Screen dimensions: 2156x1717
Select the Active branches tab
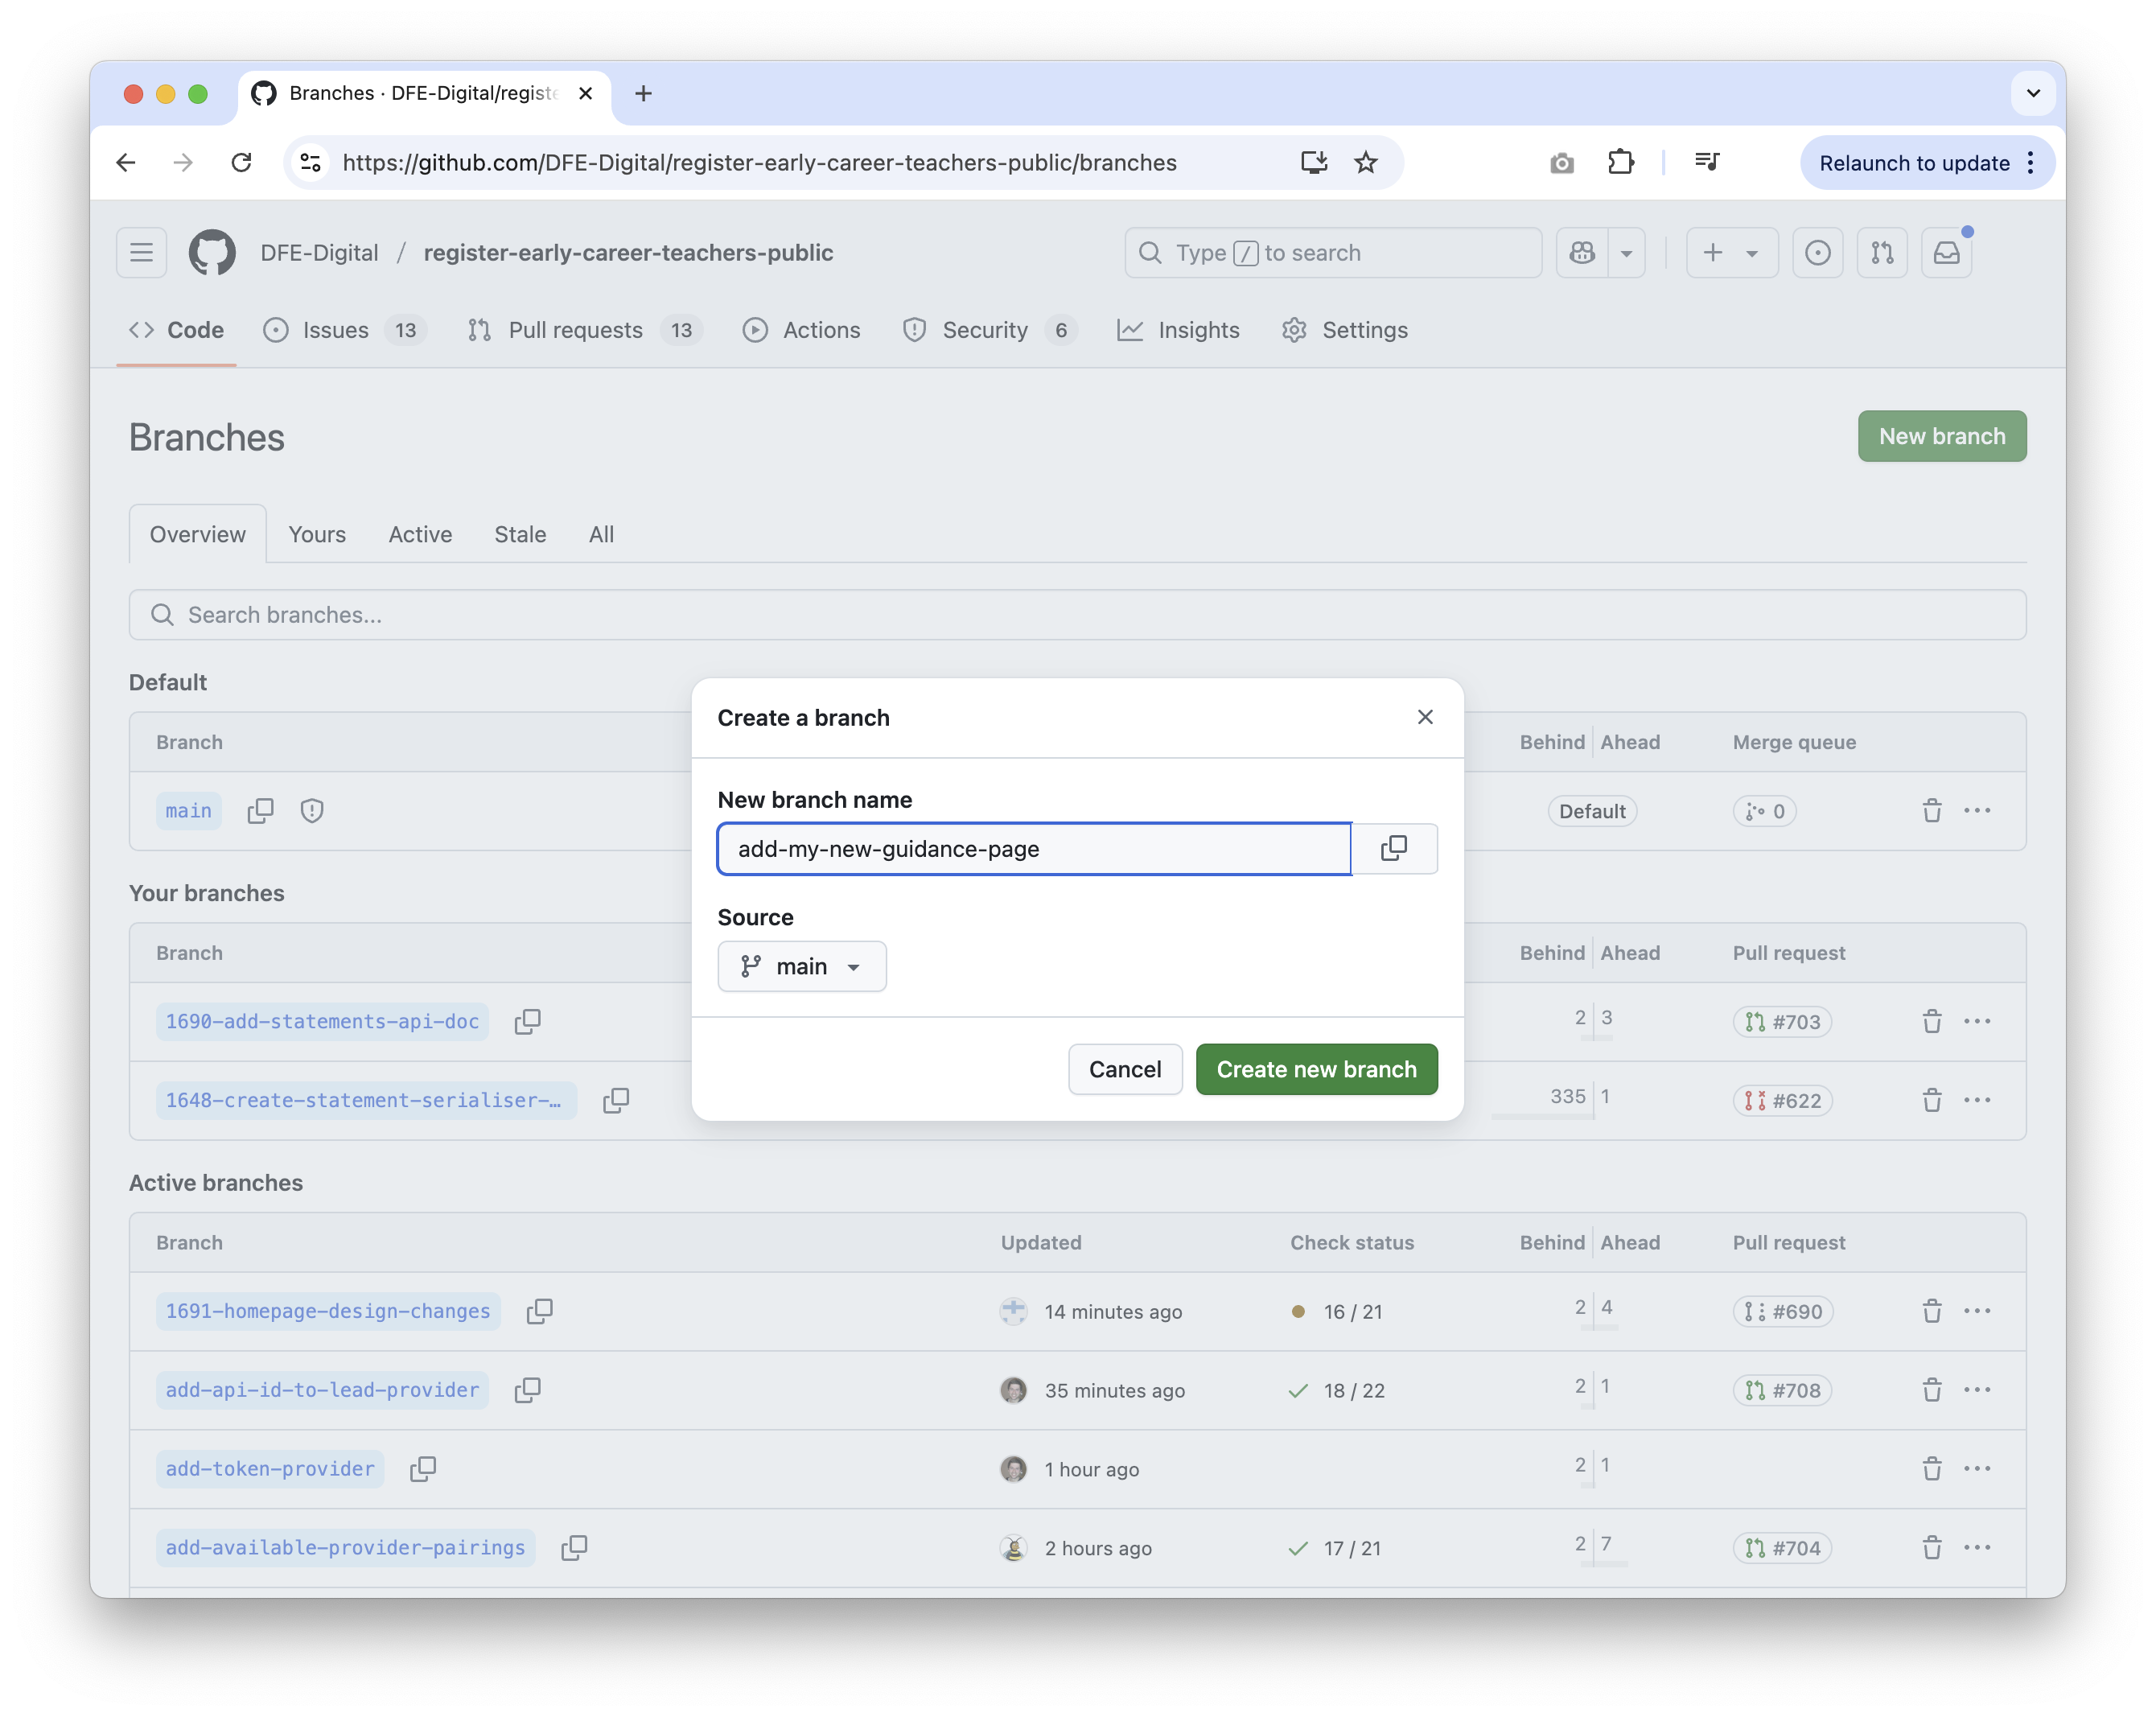420,534
